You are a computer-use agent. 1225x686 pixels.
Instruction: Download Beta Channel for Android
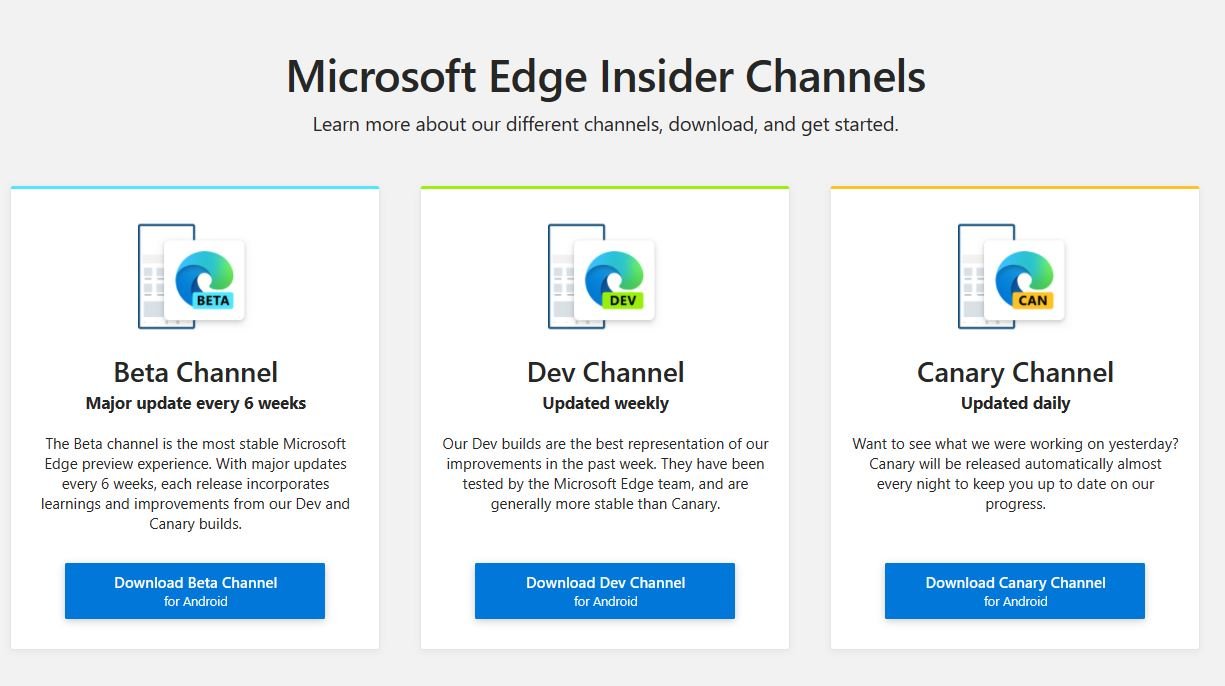[x=195, y=591]
